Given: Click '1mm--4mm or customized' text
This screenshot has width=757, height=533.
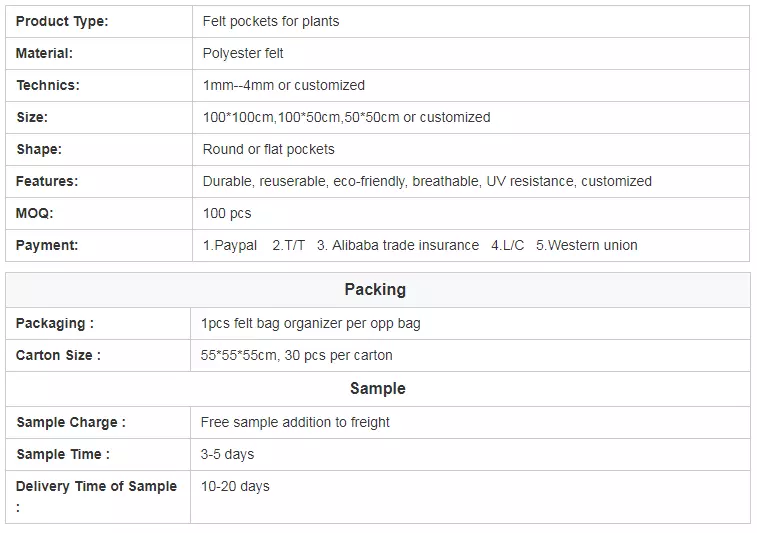Looking at the screenshot, I should [x=283, y=85].
